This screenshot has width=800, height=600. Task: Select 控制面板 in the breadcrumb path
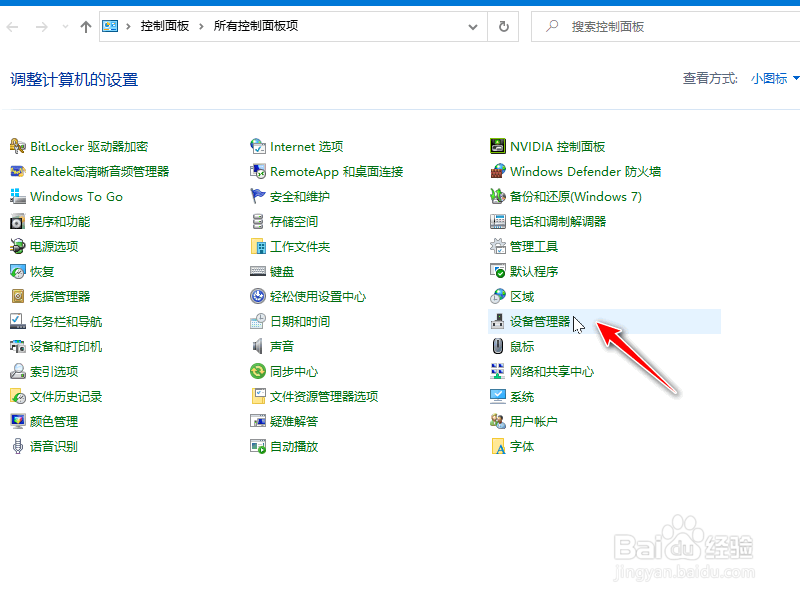[165, 26]
